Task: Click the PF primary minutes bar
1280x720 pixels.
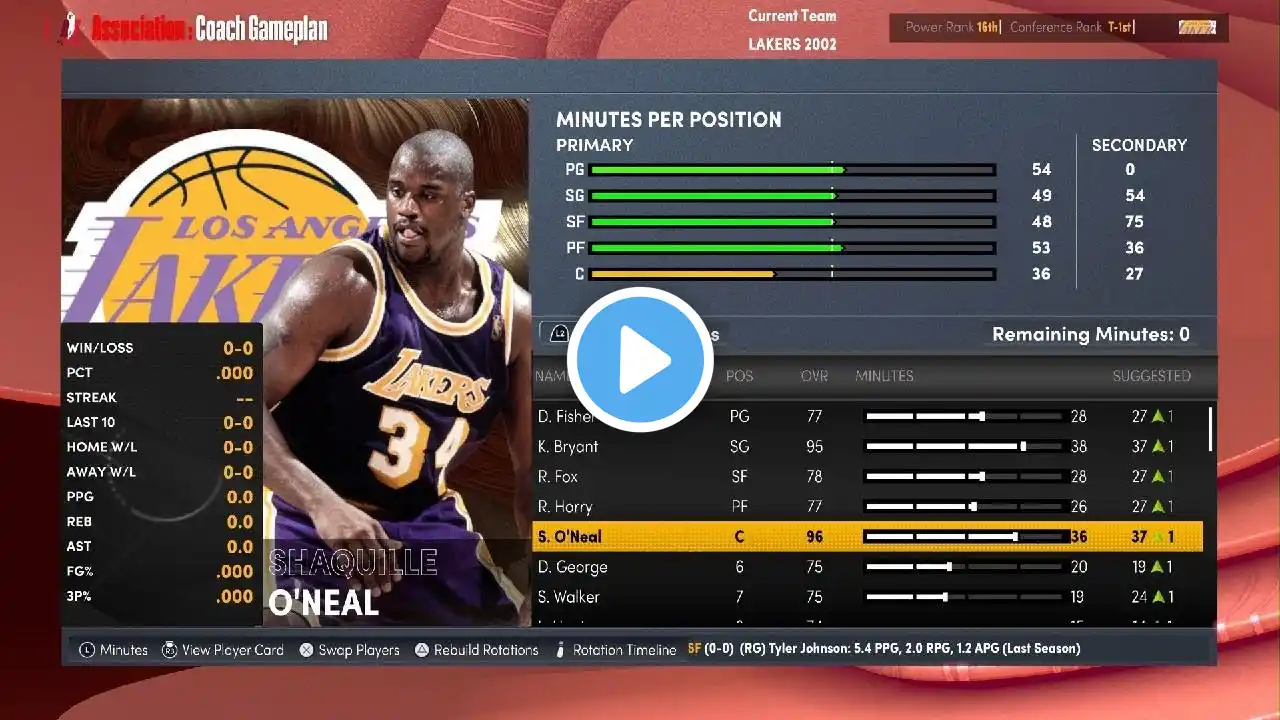Action: [x=792, y=248]
